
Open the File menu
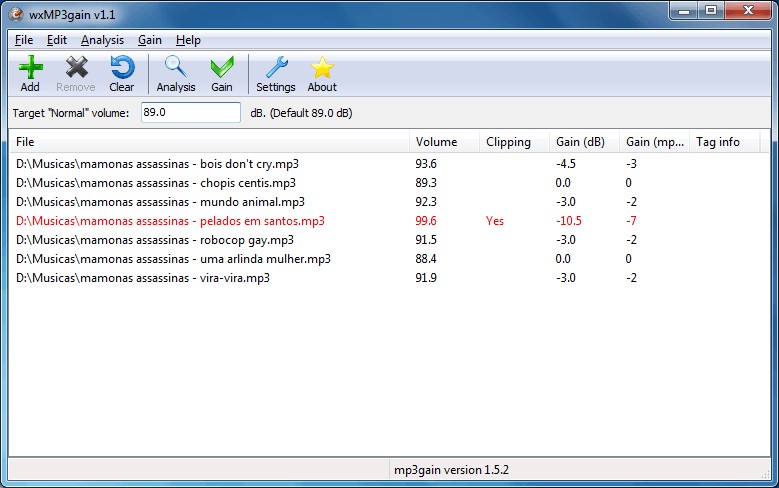tap(24, 40)
